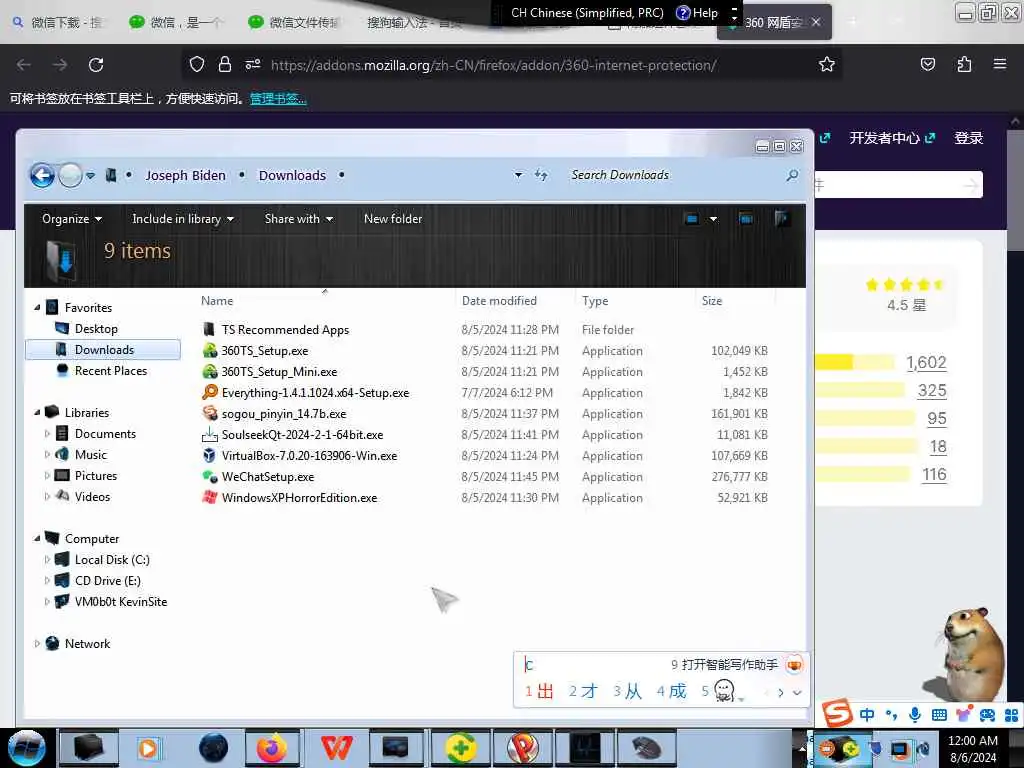Toggle the preview pane icon
The height and width of the screenshot is (768, 1024).
[746, 219]
